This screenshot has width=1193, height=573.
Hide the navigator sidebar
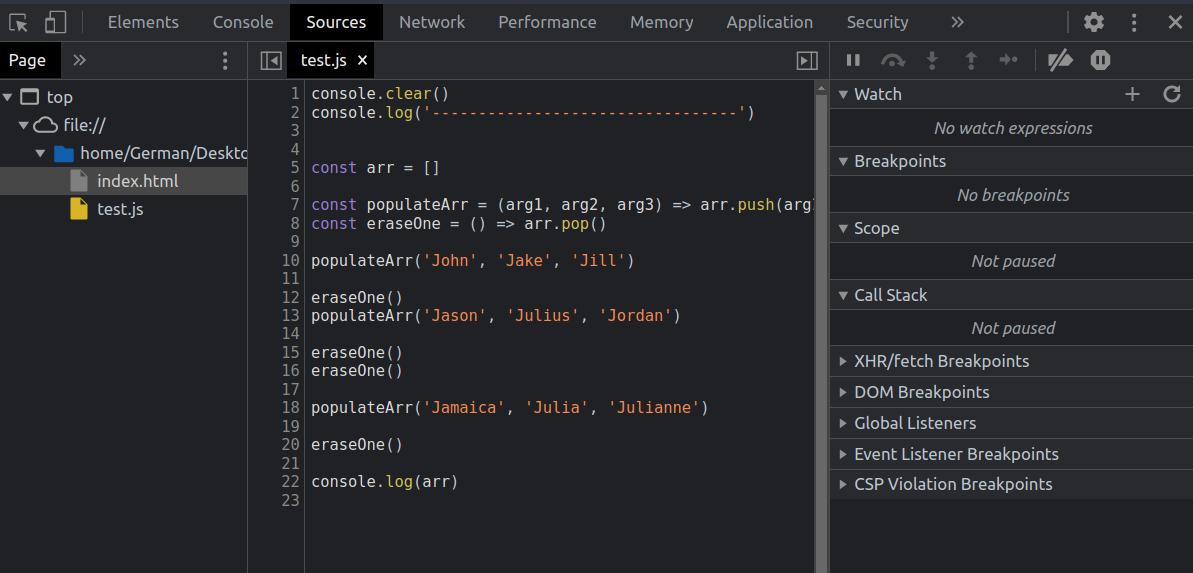(271, 61)
